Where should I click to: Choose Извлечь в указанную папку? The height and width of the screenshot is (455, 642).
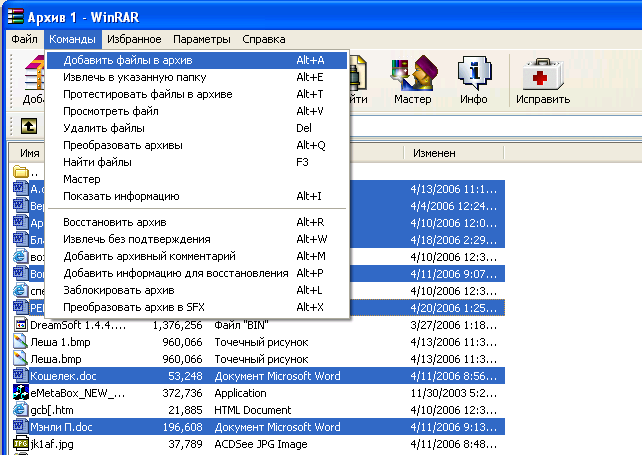(x=197, y=77)
